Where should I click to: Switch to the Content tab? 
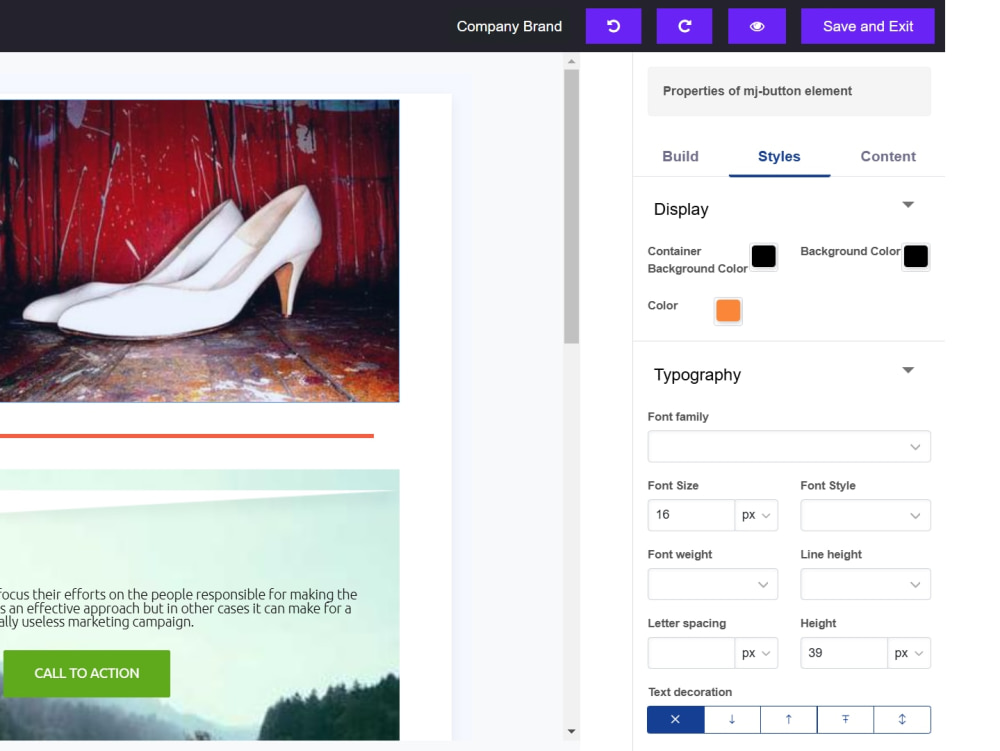pyautogui.click(x=888, y=156)
